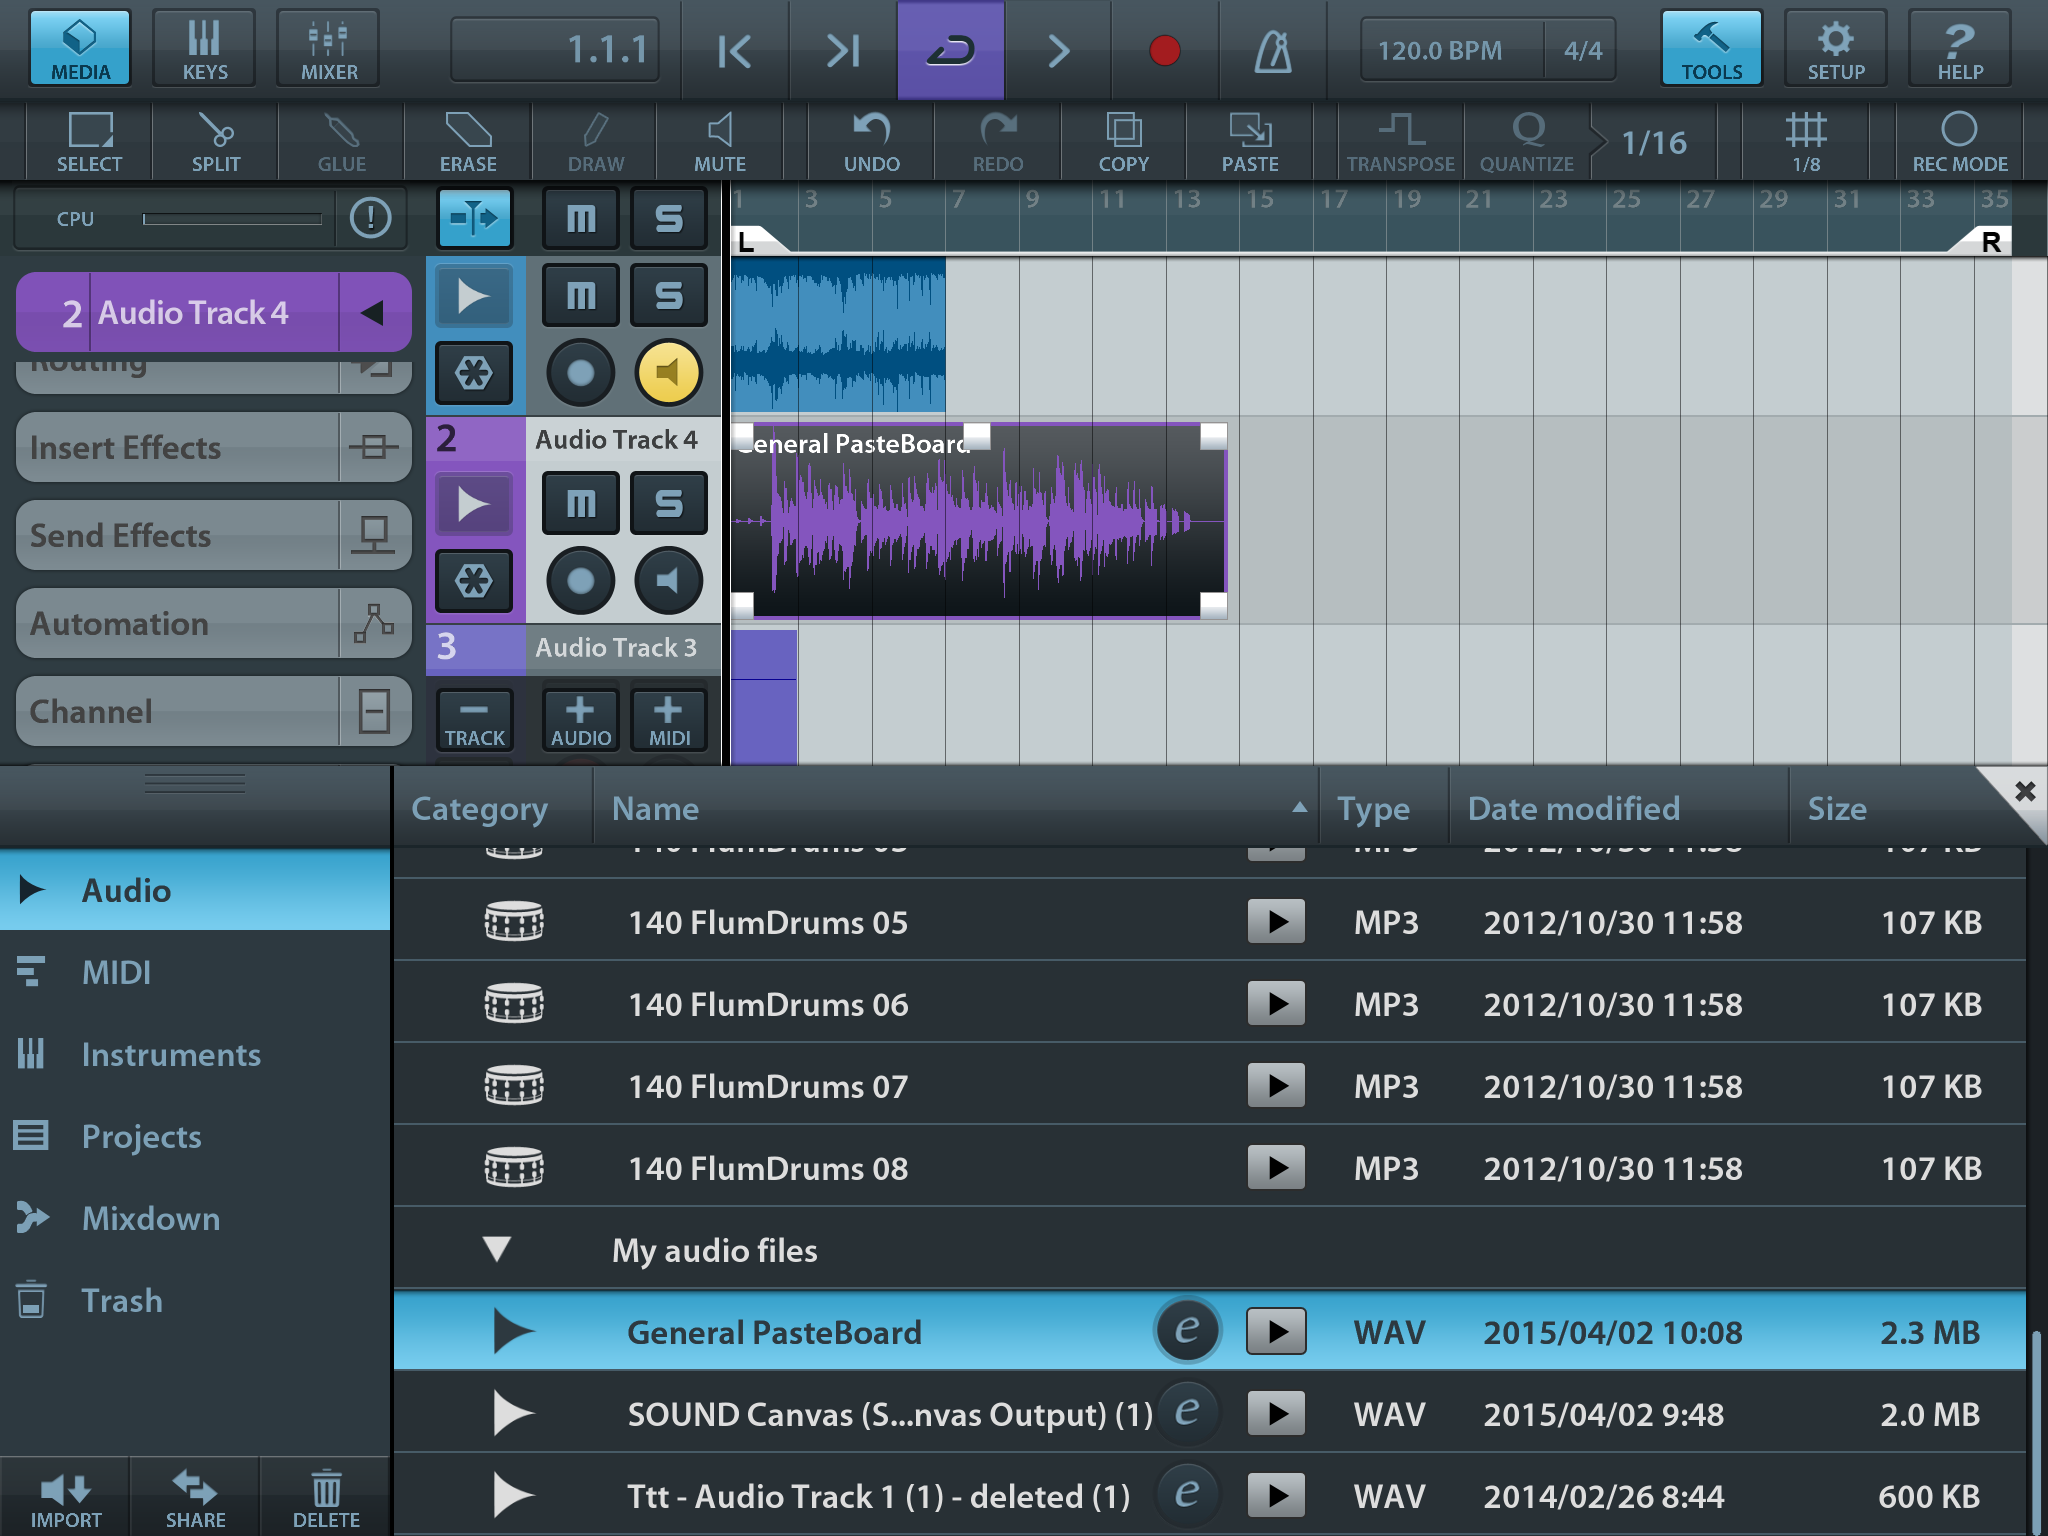
Task: Click the CPU warning exclamation icon
Action: (371, 217)
